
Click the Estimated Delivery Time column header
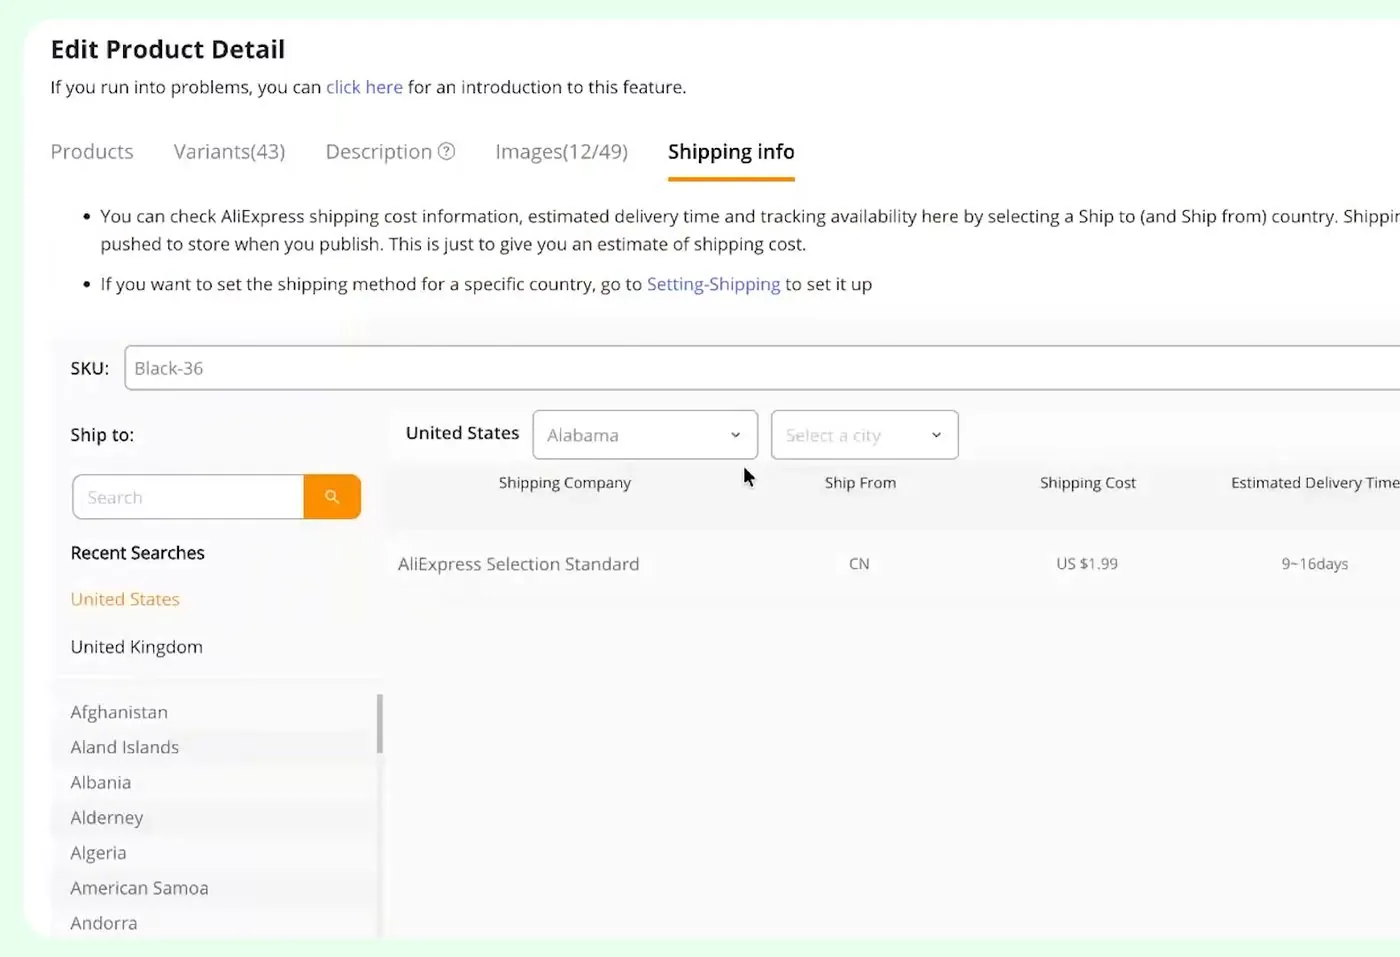pyautogui.click(x=1315, y=483)
